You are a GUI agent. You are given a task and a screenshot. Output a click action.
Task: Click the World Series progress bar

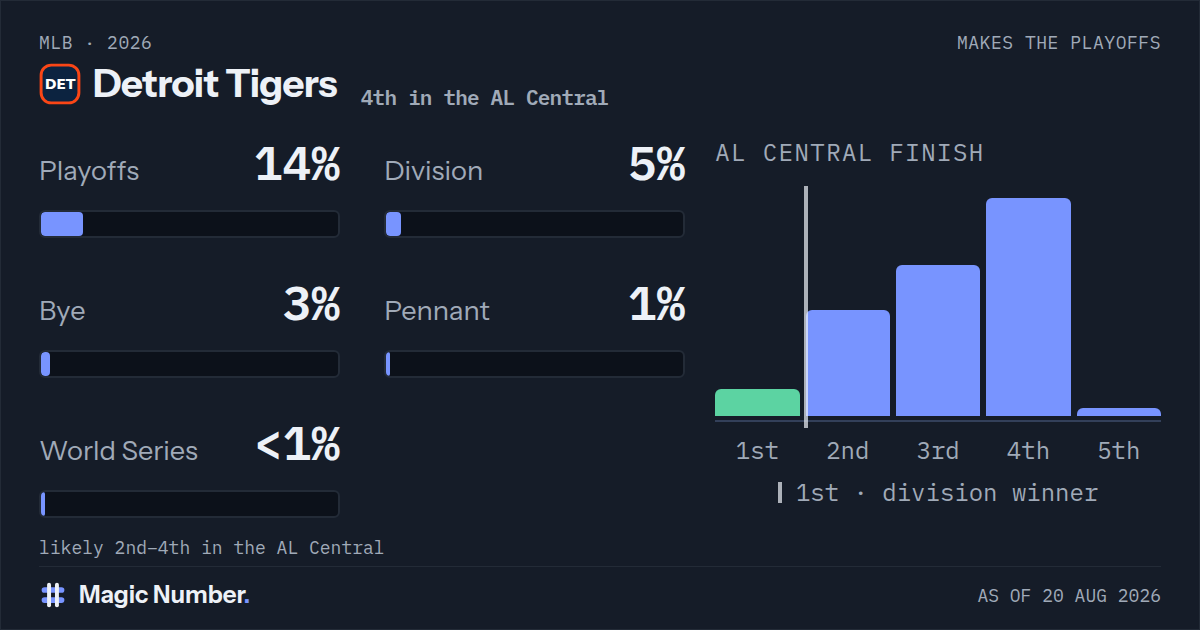[189, 504]
